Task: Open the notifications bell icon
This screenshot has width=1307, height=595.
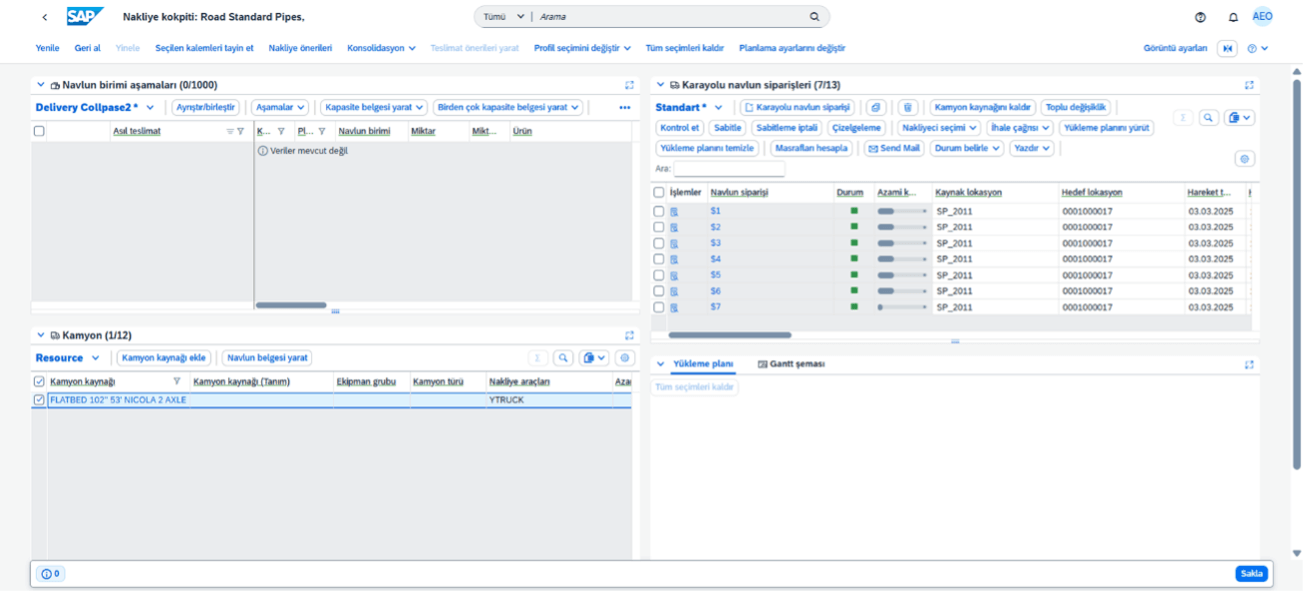Action: click(1233, 17)
